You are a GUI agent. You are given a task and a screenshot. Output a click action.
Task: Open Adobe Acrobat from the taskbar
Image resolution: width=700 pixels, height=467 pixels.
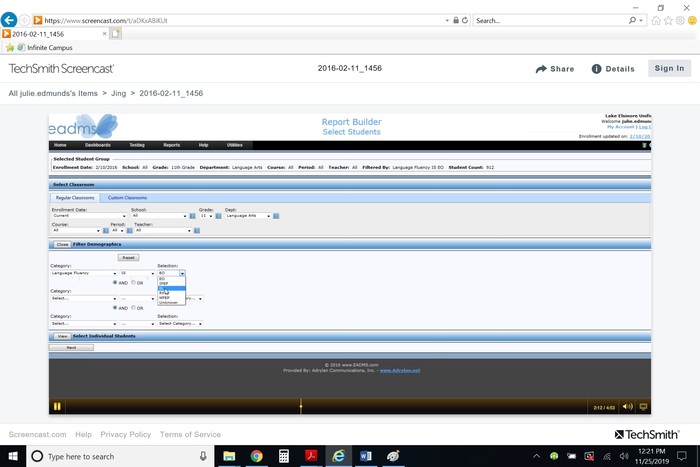pos(311,456)
